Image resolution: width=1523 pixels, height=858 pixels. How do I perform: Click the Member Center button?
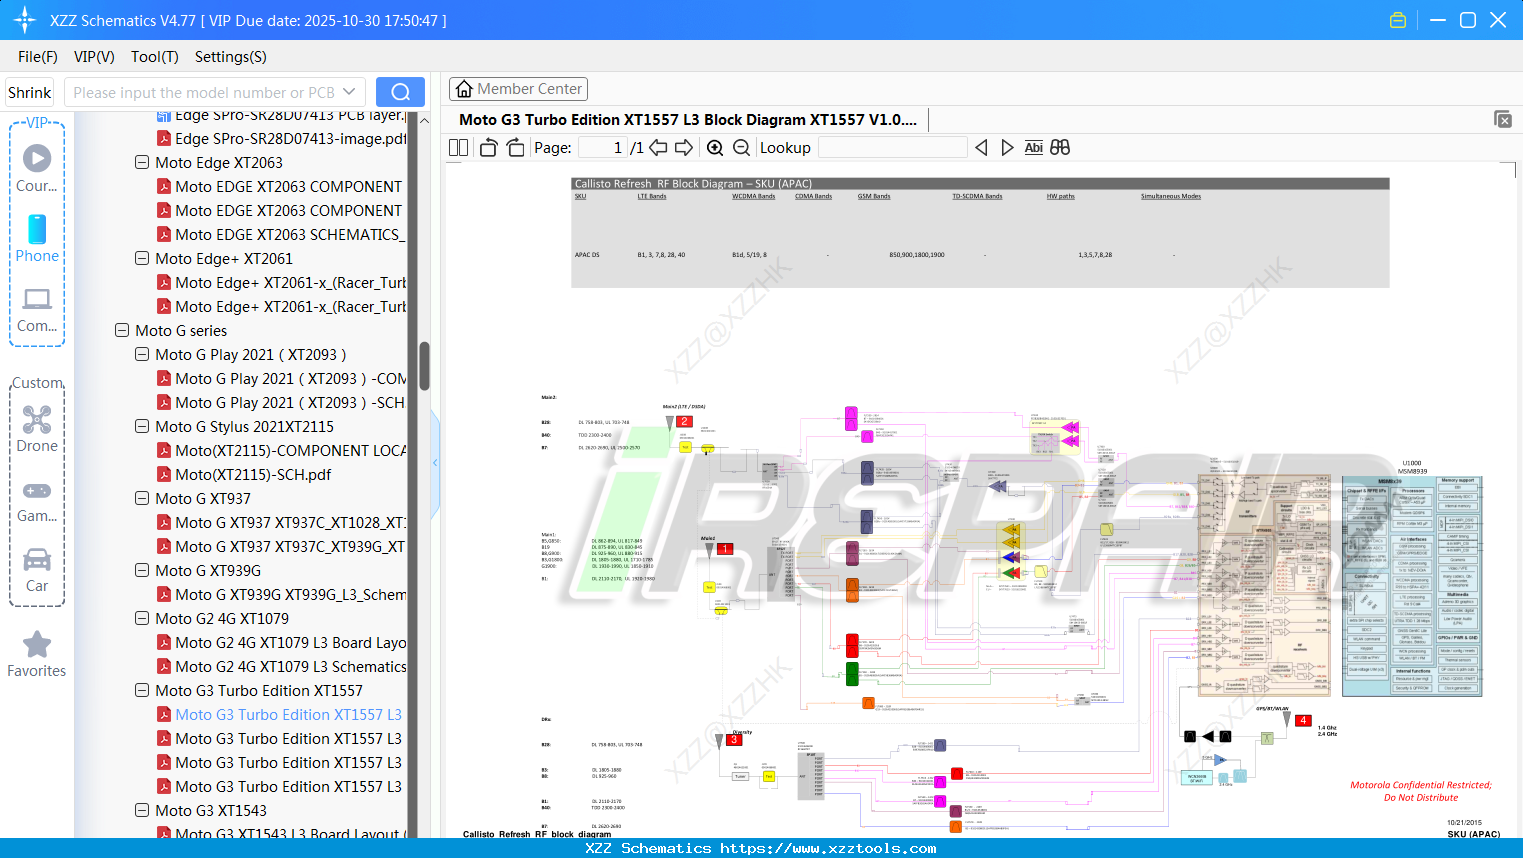518,88
